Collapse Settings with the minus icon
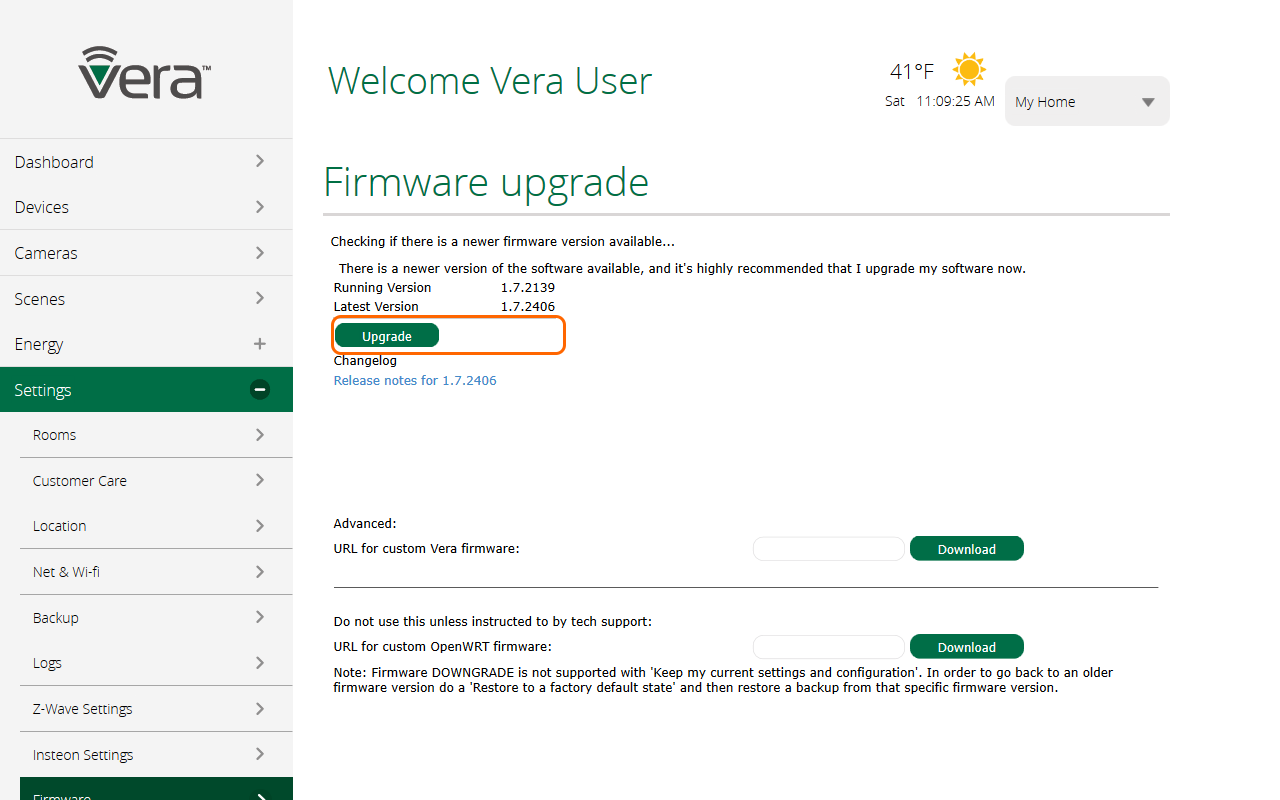This screenshot has height=800, width=1280. pyautogui.click(x=260, y=390)
